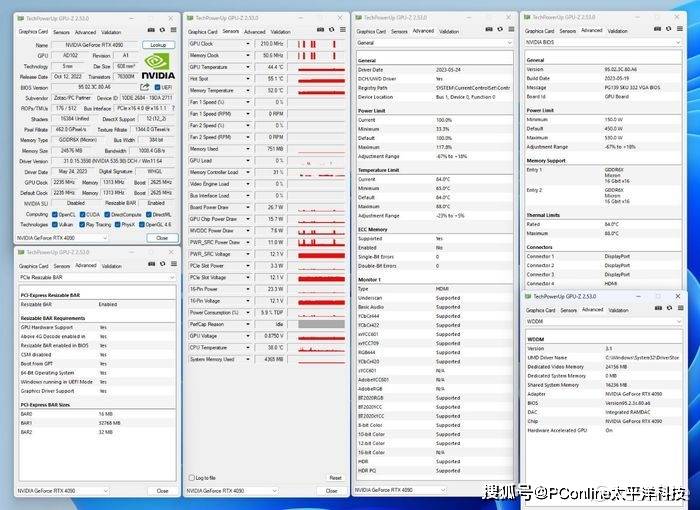
Task: Click refresh icon in the WDDM window
Action: [x=669, y=308]
